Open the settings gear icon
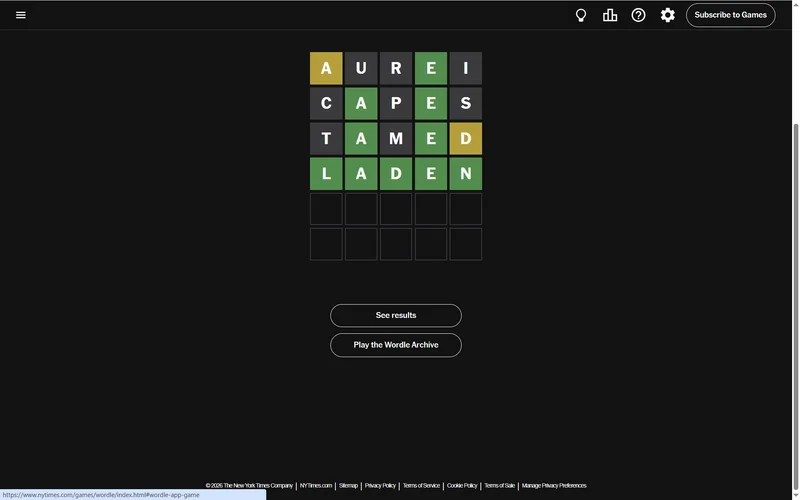 [667, 15]
